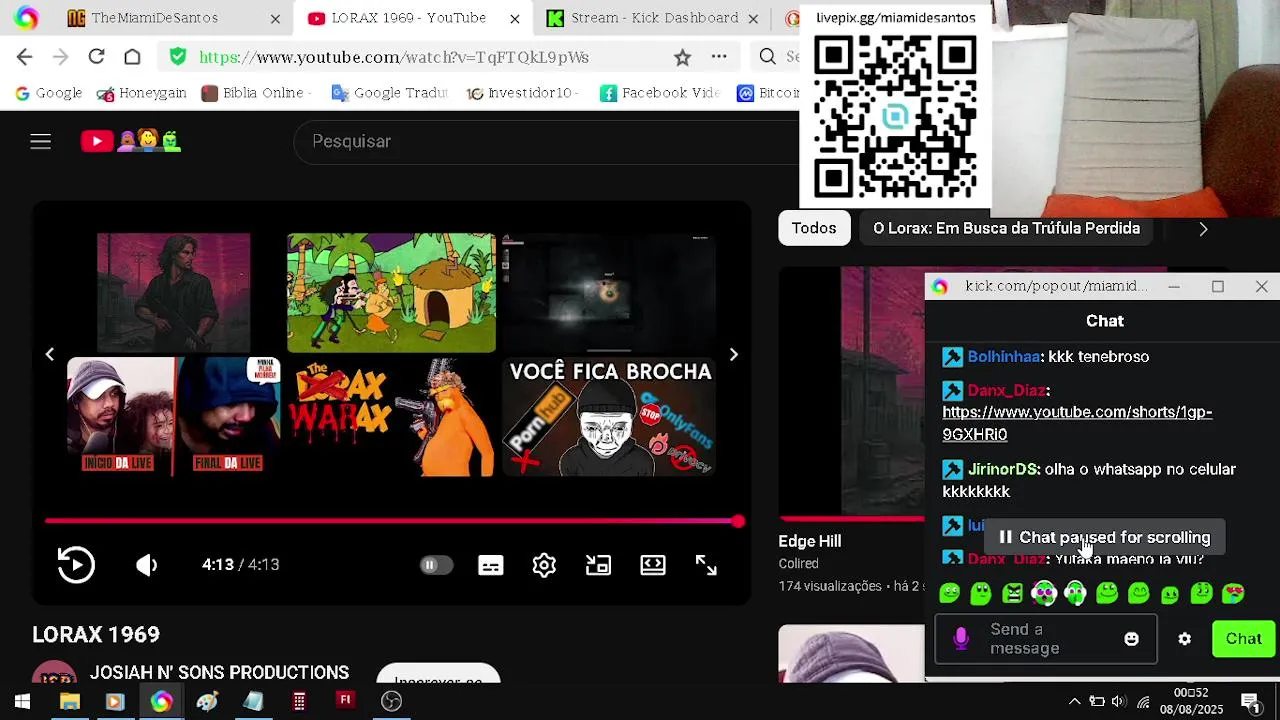Reload the YouTube page
1280x720 pixels.
[96, 57]
